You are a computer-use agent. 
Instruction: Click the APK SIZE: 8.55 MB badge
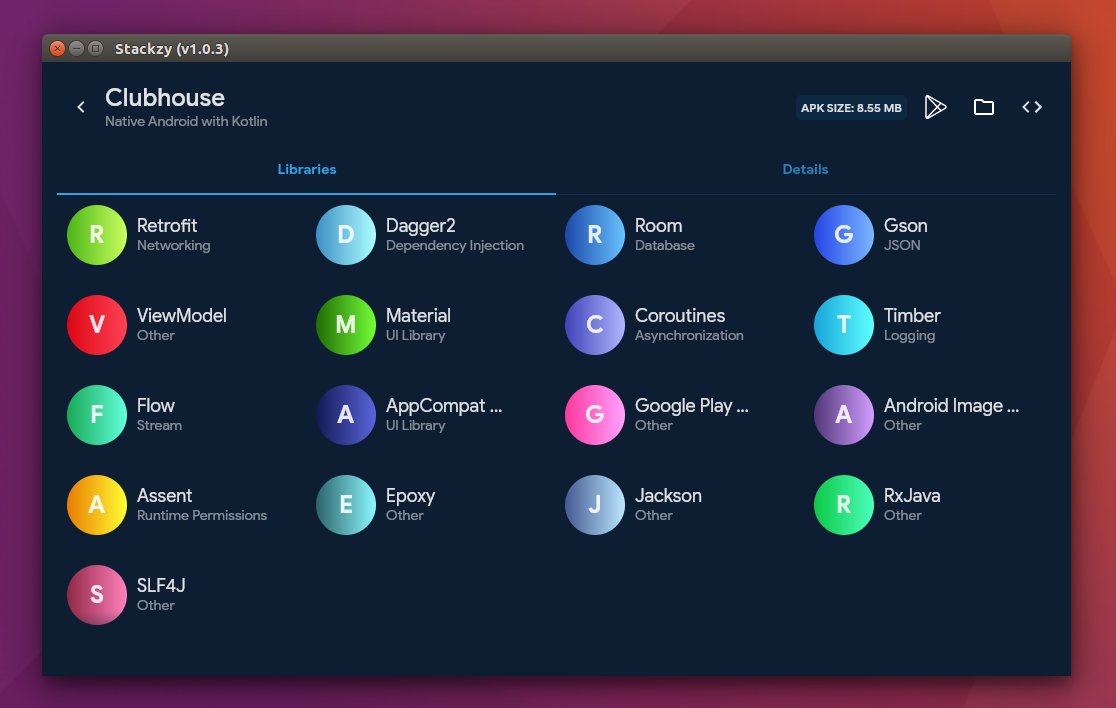click(851, 107)
